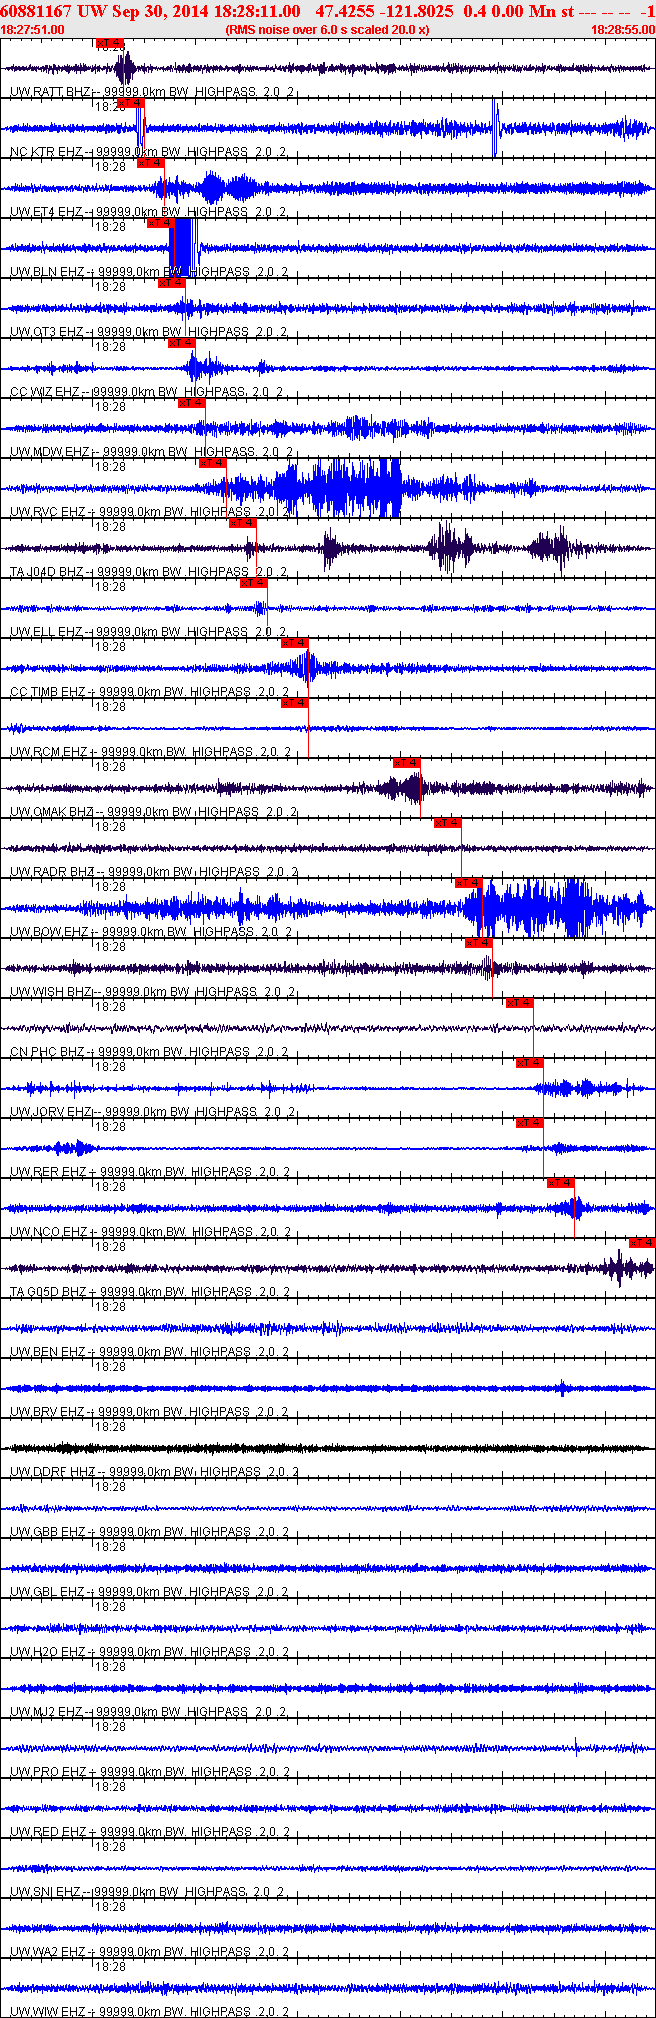Select the pick flag on TA.G05D trace
Screen dimensions: 656x2018
[642, 1243]
